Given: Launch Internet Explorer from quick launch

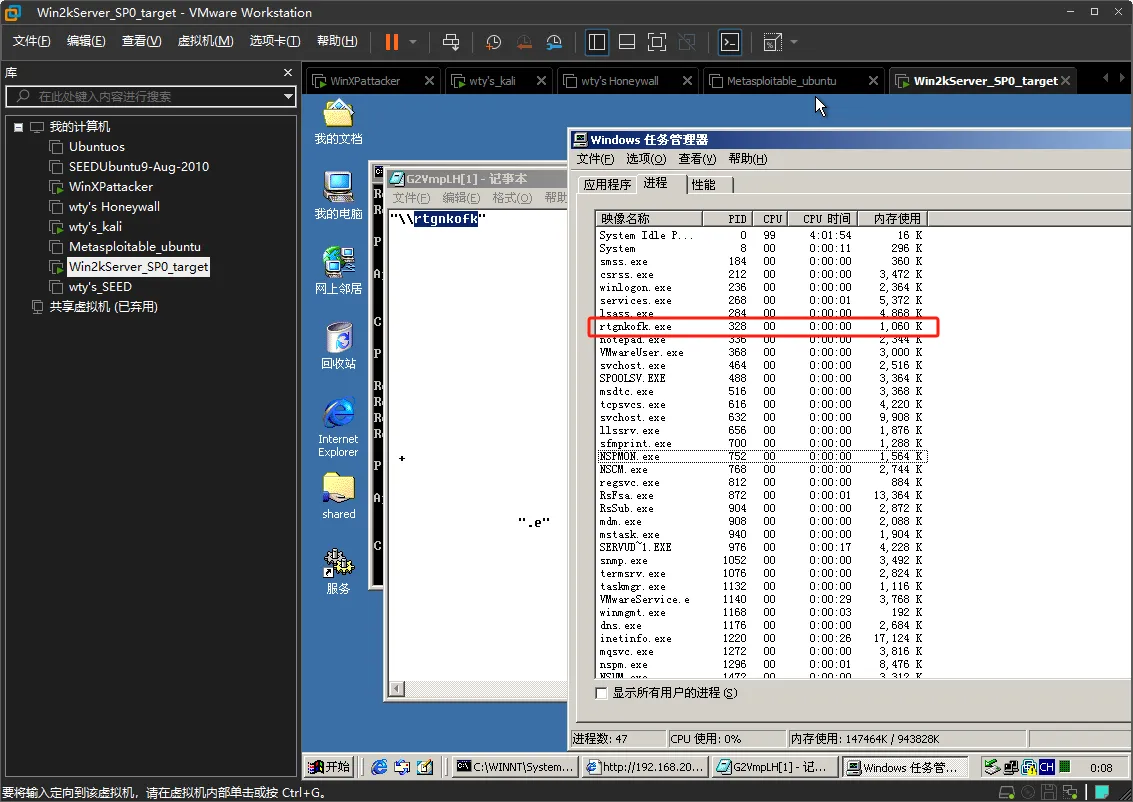Looking at the screenshot, I should click(379, 767).
